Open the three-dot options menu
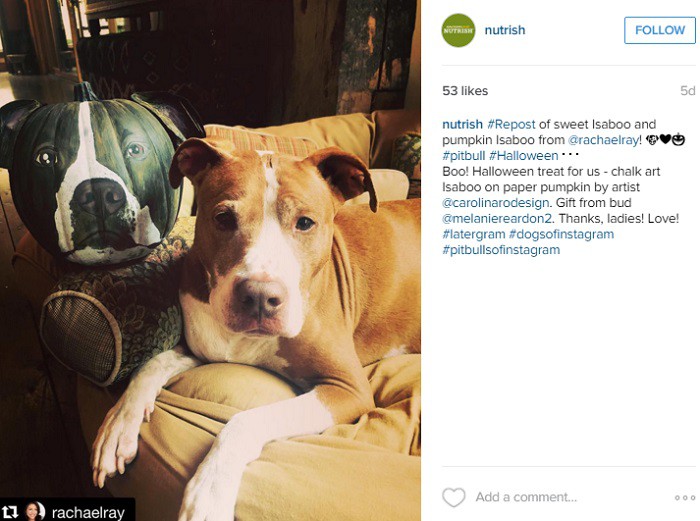Screen dimensions: 700x521 tap(685, 497)
